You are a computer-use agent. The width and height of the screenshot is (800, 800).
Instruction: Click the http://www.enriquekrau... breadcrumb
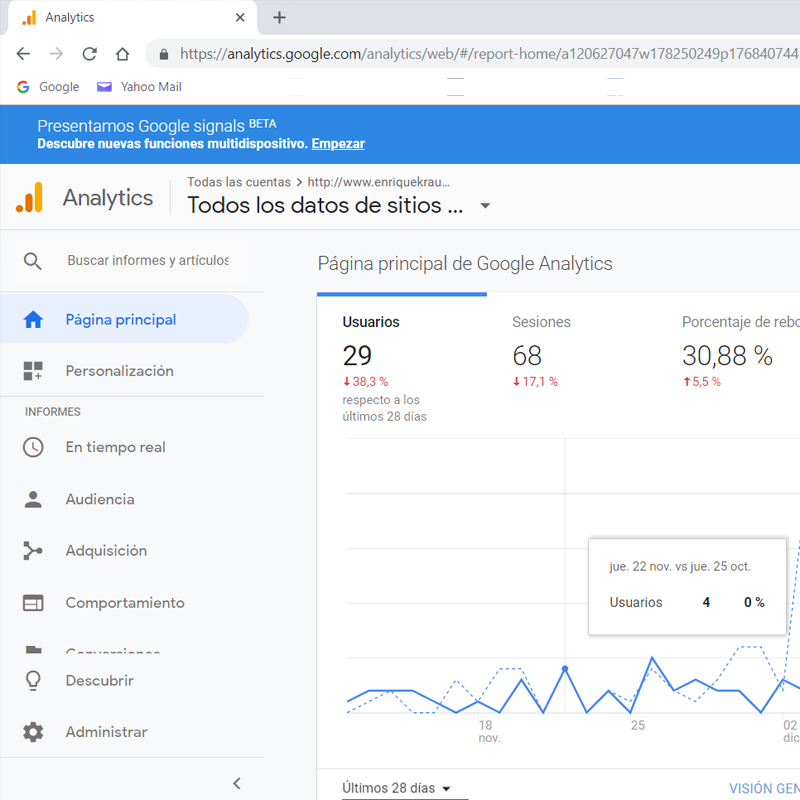tap(379, 182)
